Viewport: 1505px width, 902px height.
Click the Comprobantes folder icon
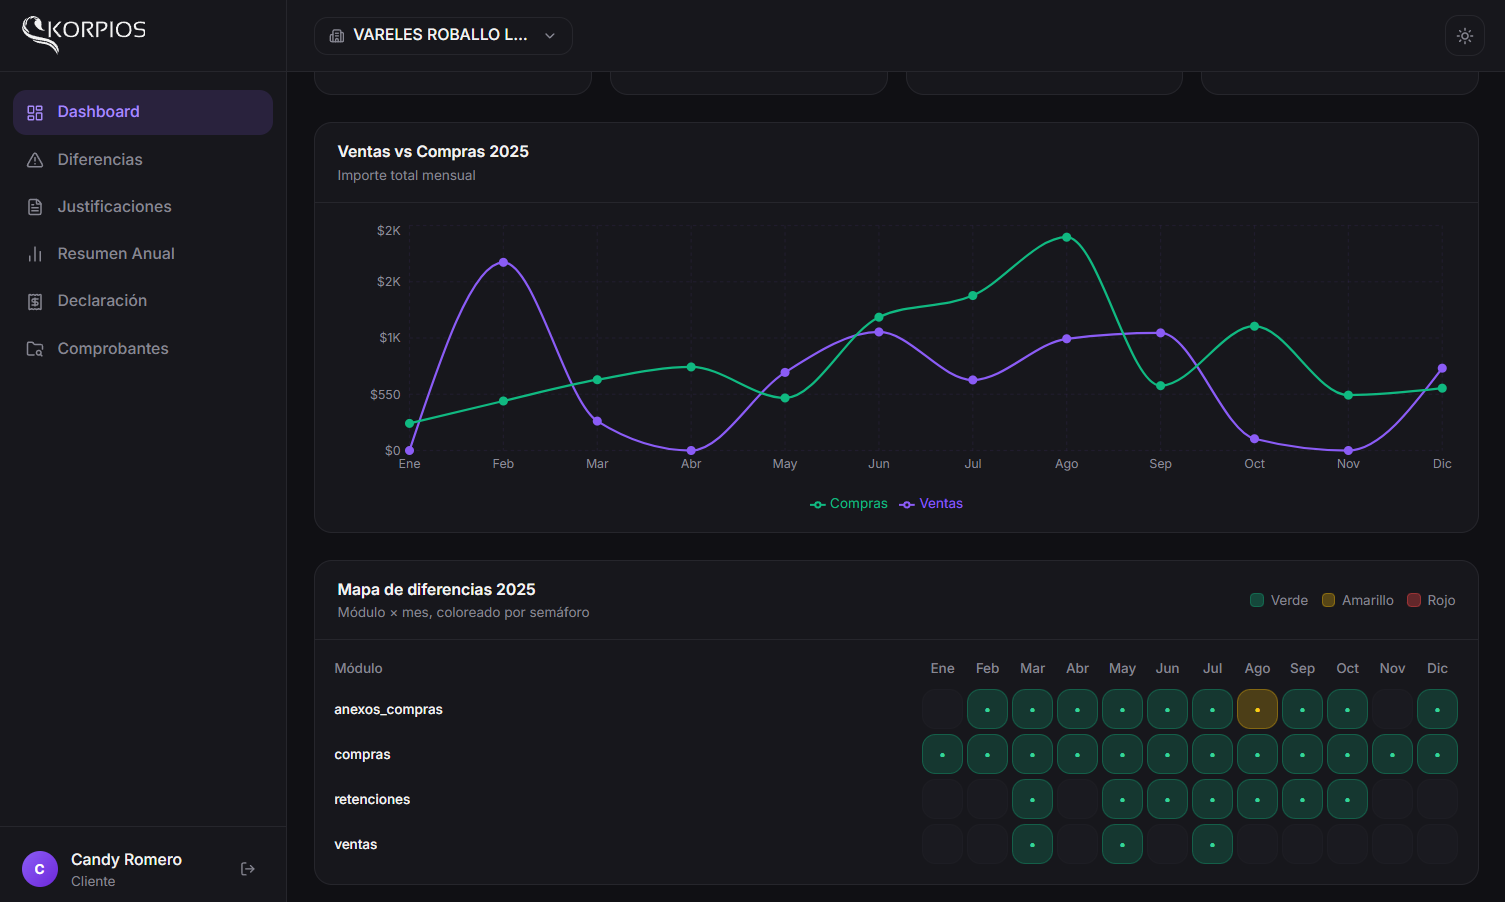coord(35,348)
